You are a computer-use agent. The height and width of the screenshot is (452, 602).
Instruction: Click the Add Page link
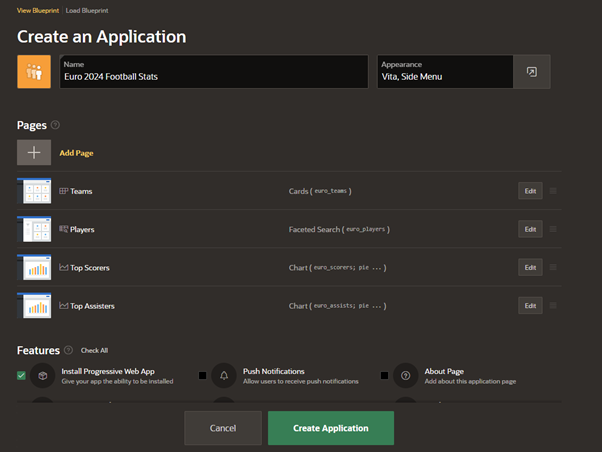pyautogui.click(x=76, y=153)
